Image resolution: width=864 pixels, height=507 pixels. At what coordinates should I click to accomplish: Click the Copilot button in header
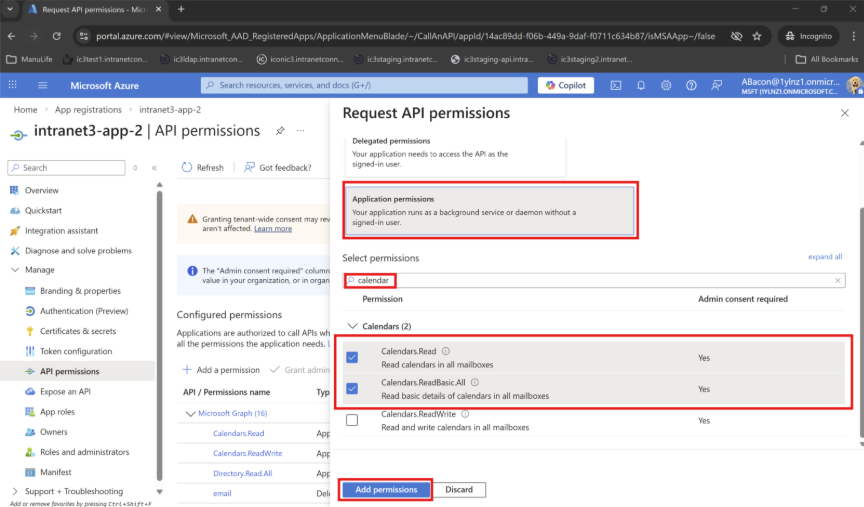tap(566, 85)
